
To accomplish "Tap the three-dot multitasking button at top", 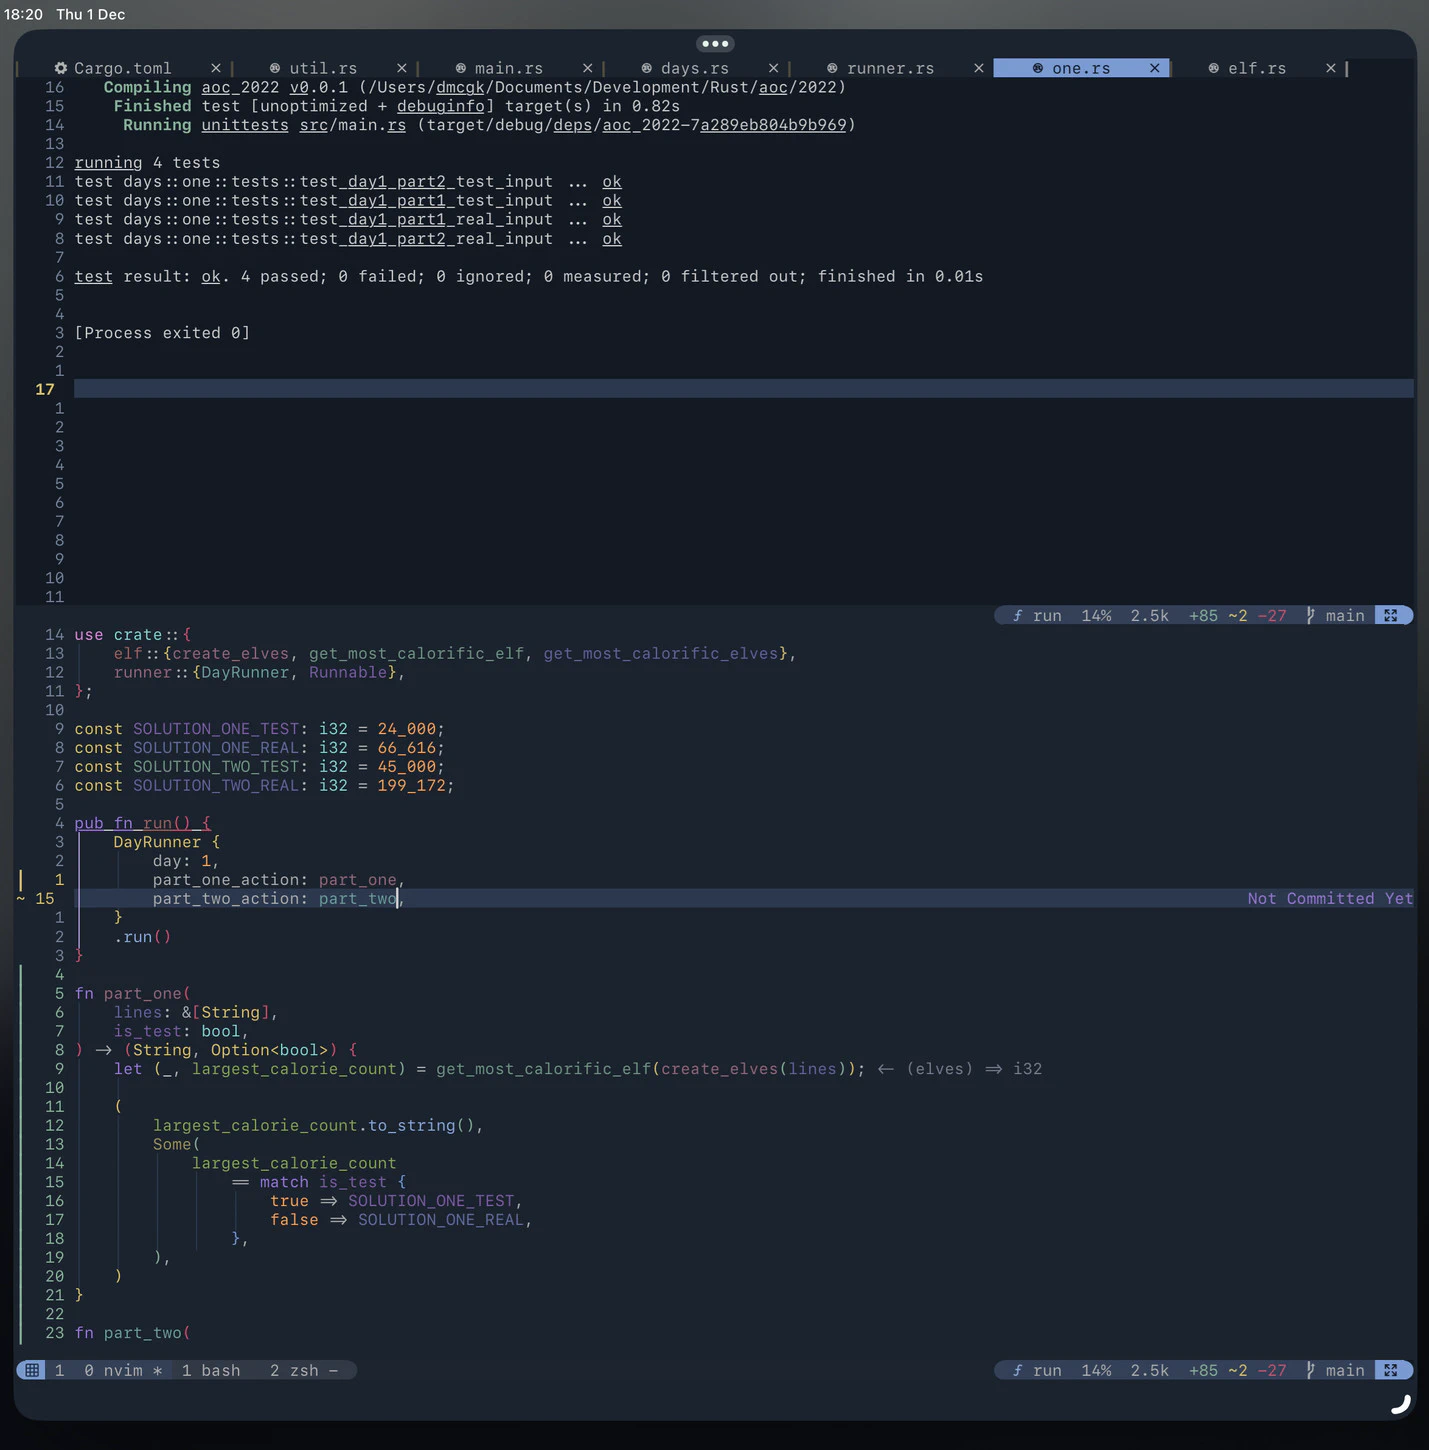I will 715,44.
